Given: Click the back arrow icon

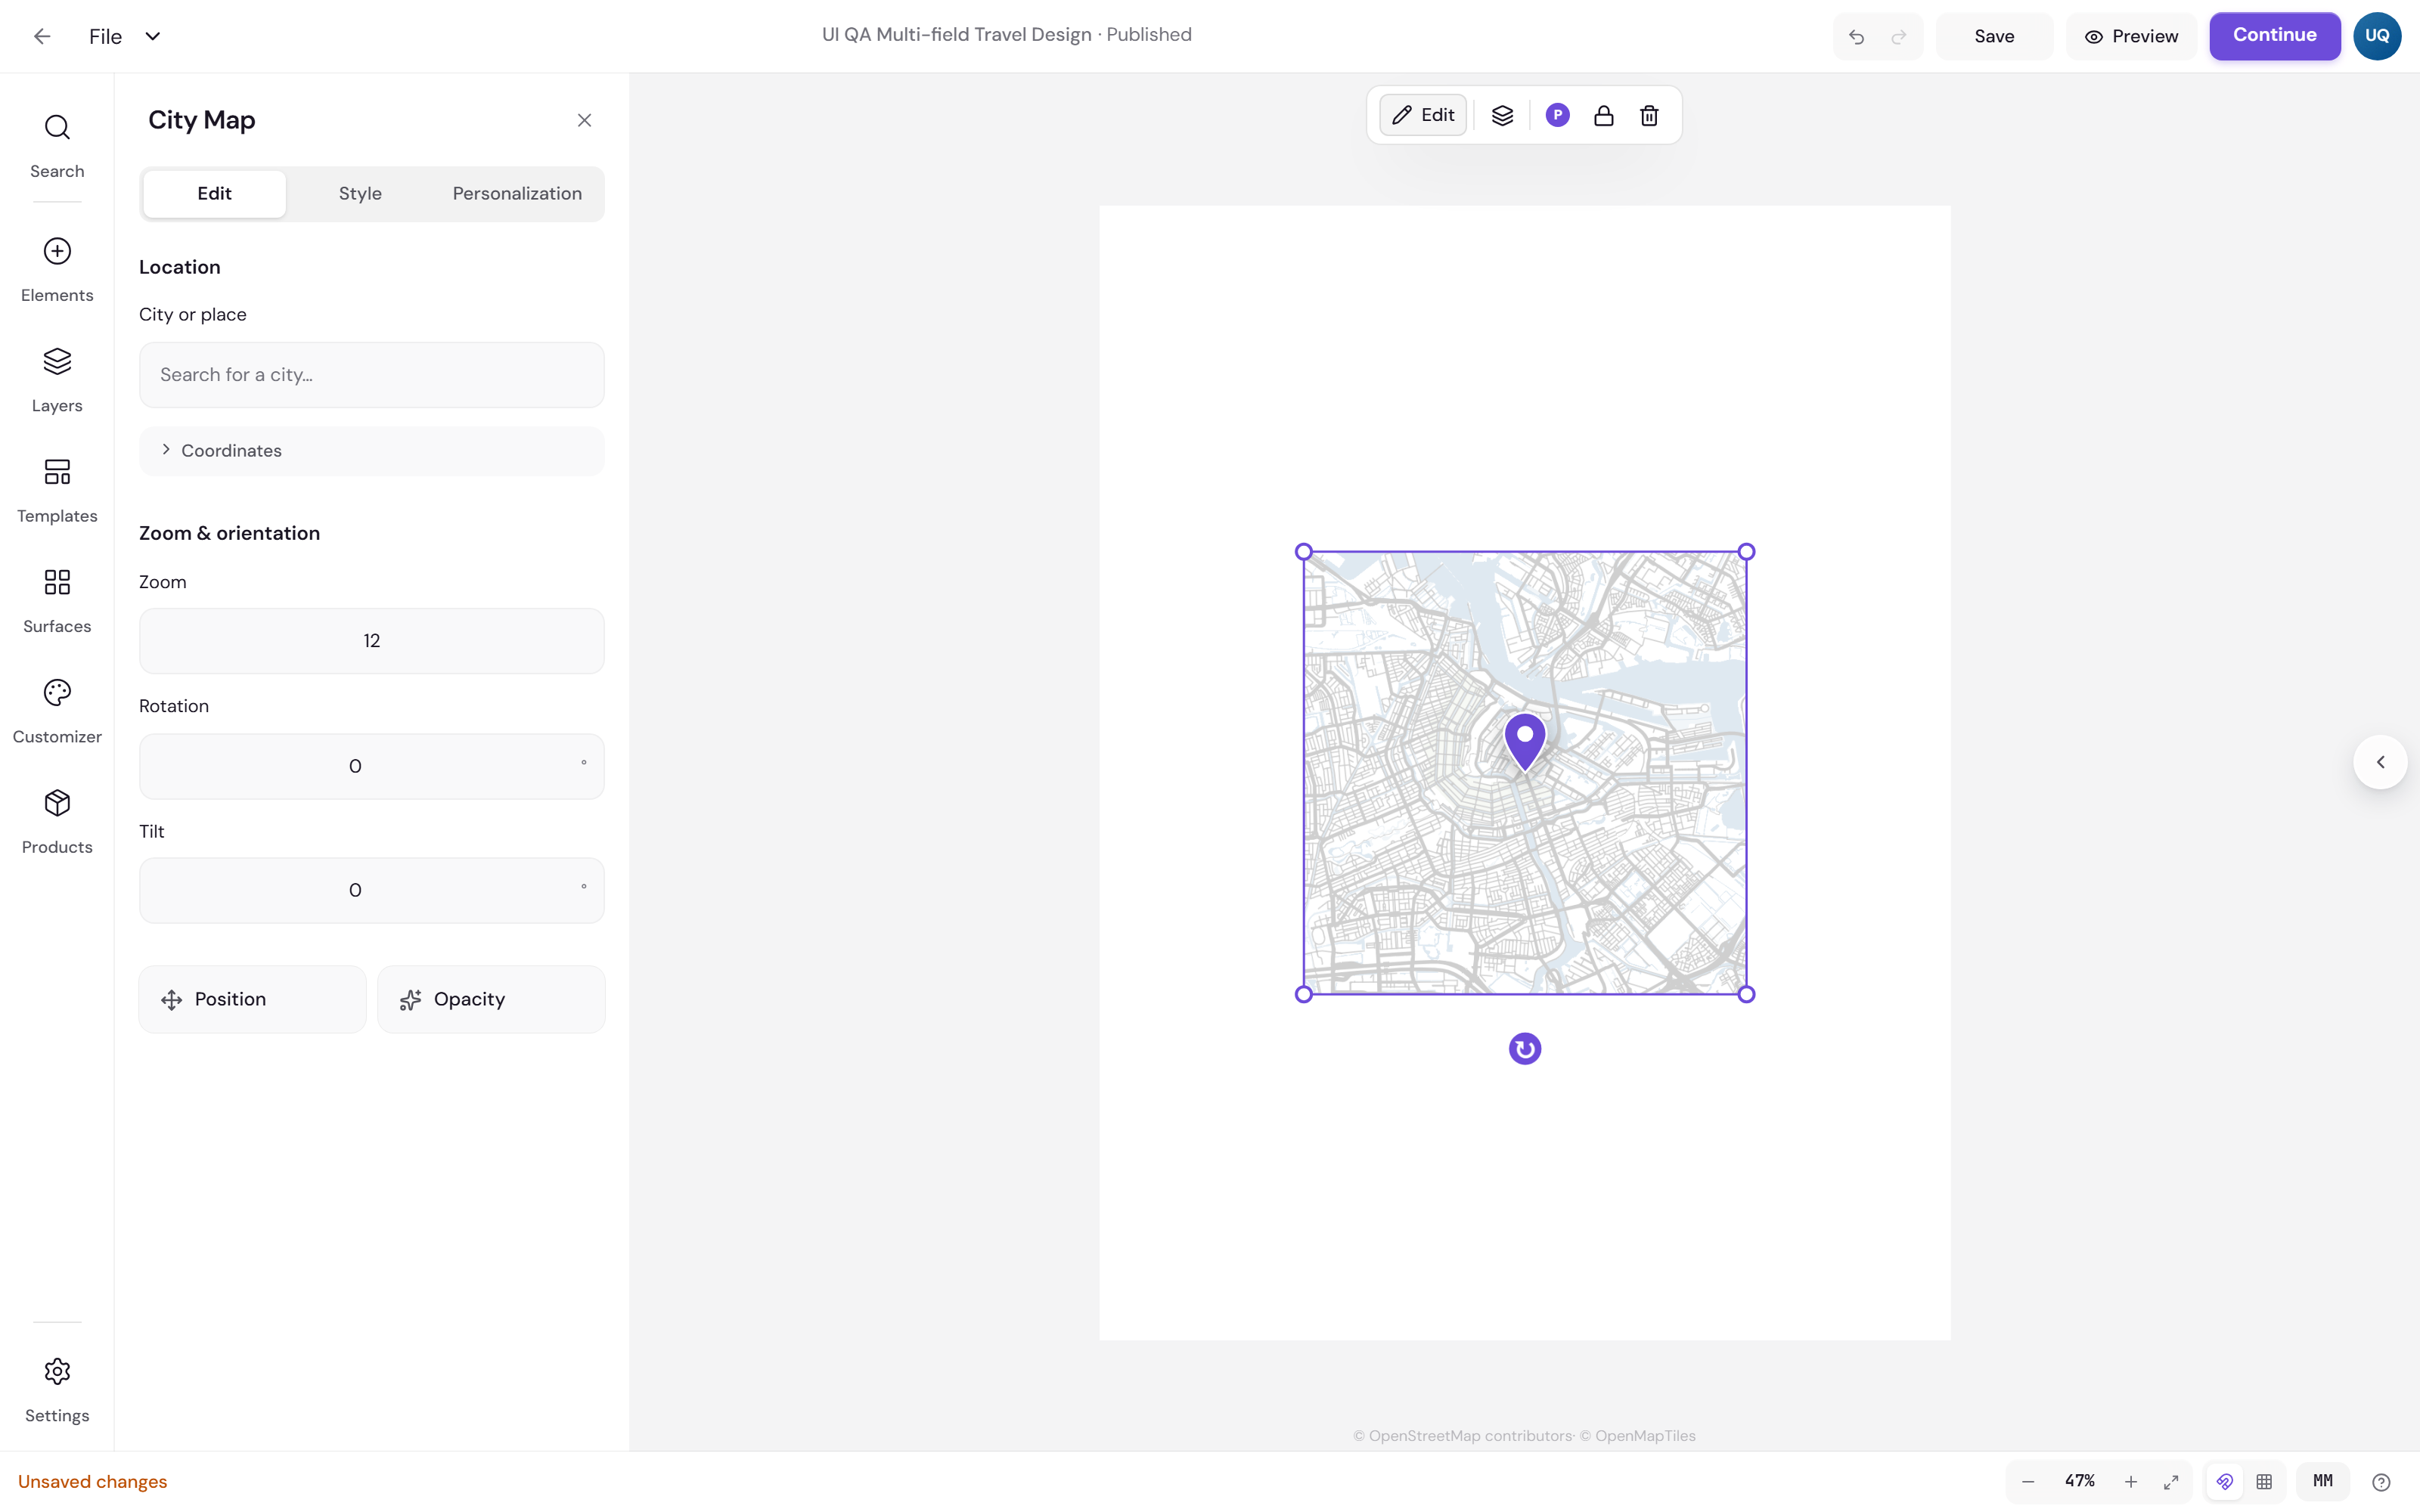Looking at the screenshot, I should click(42, 36).
